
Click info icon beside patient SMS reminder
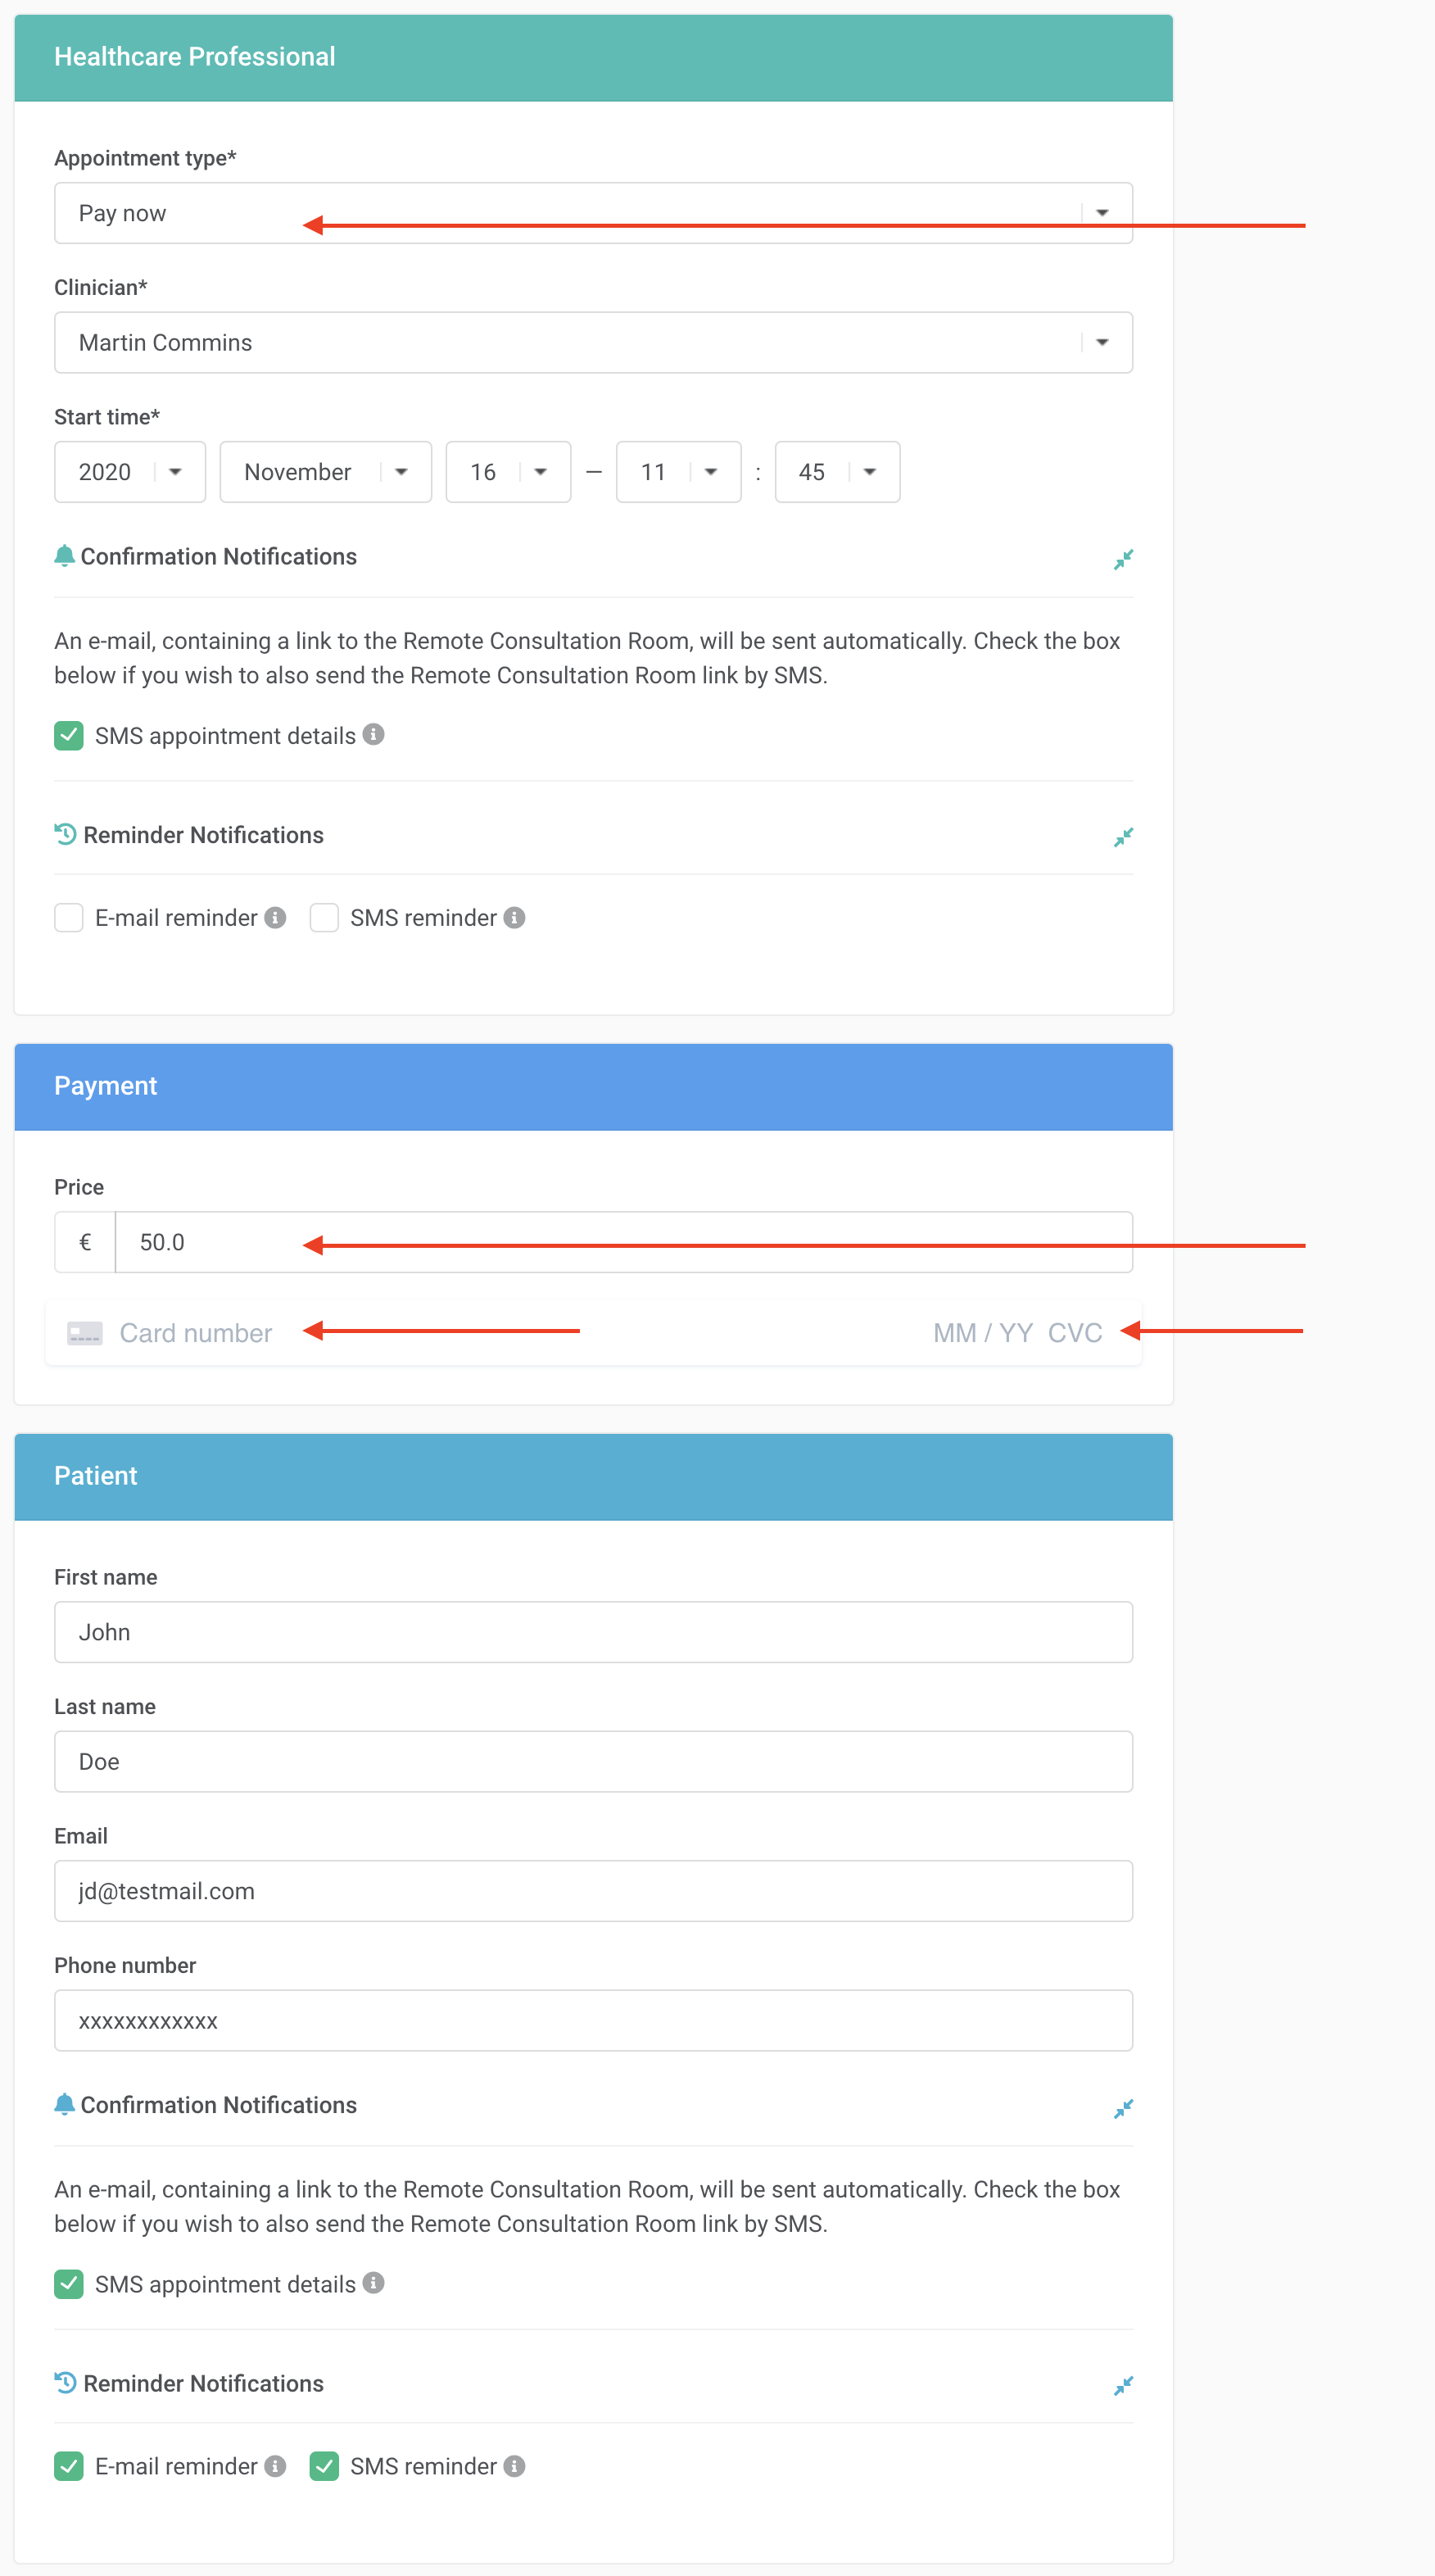click(x=514, y=2466)
